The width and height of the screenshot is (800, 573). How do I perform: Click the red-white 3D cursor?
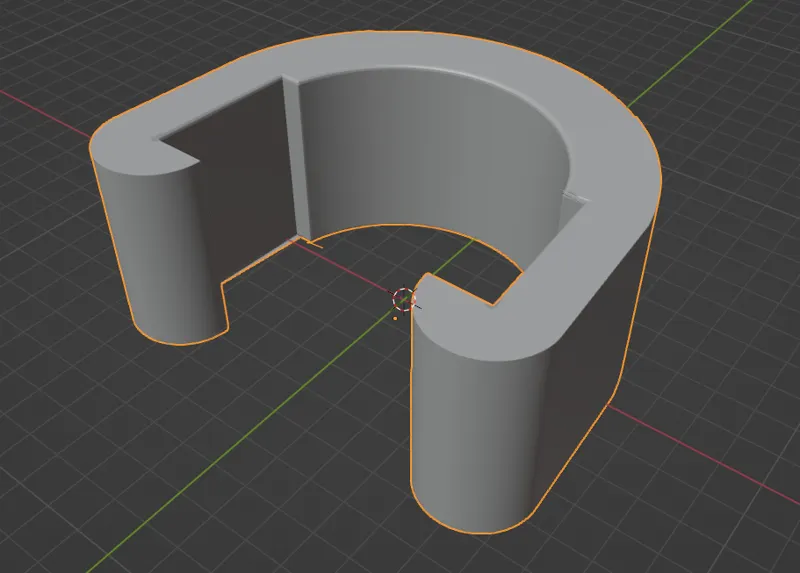pyautogui.click(x=404, y=300)
